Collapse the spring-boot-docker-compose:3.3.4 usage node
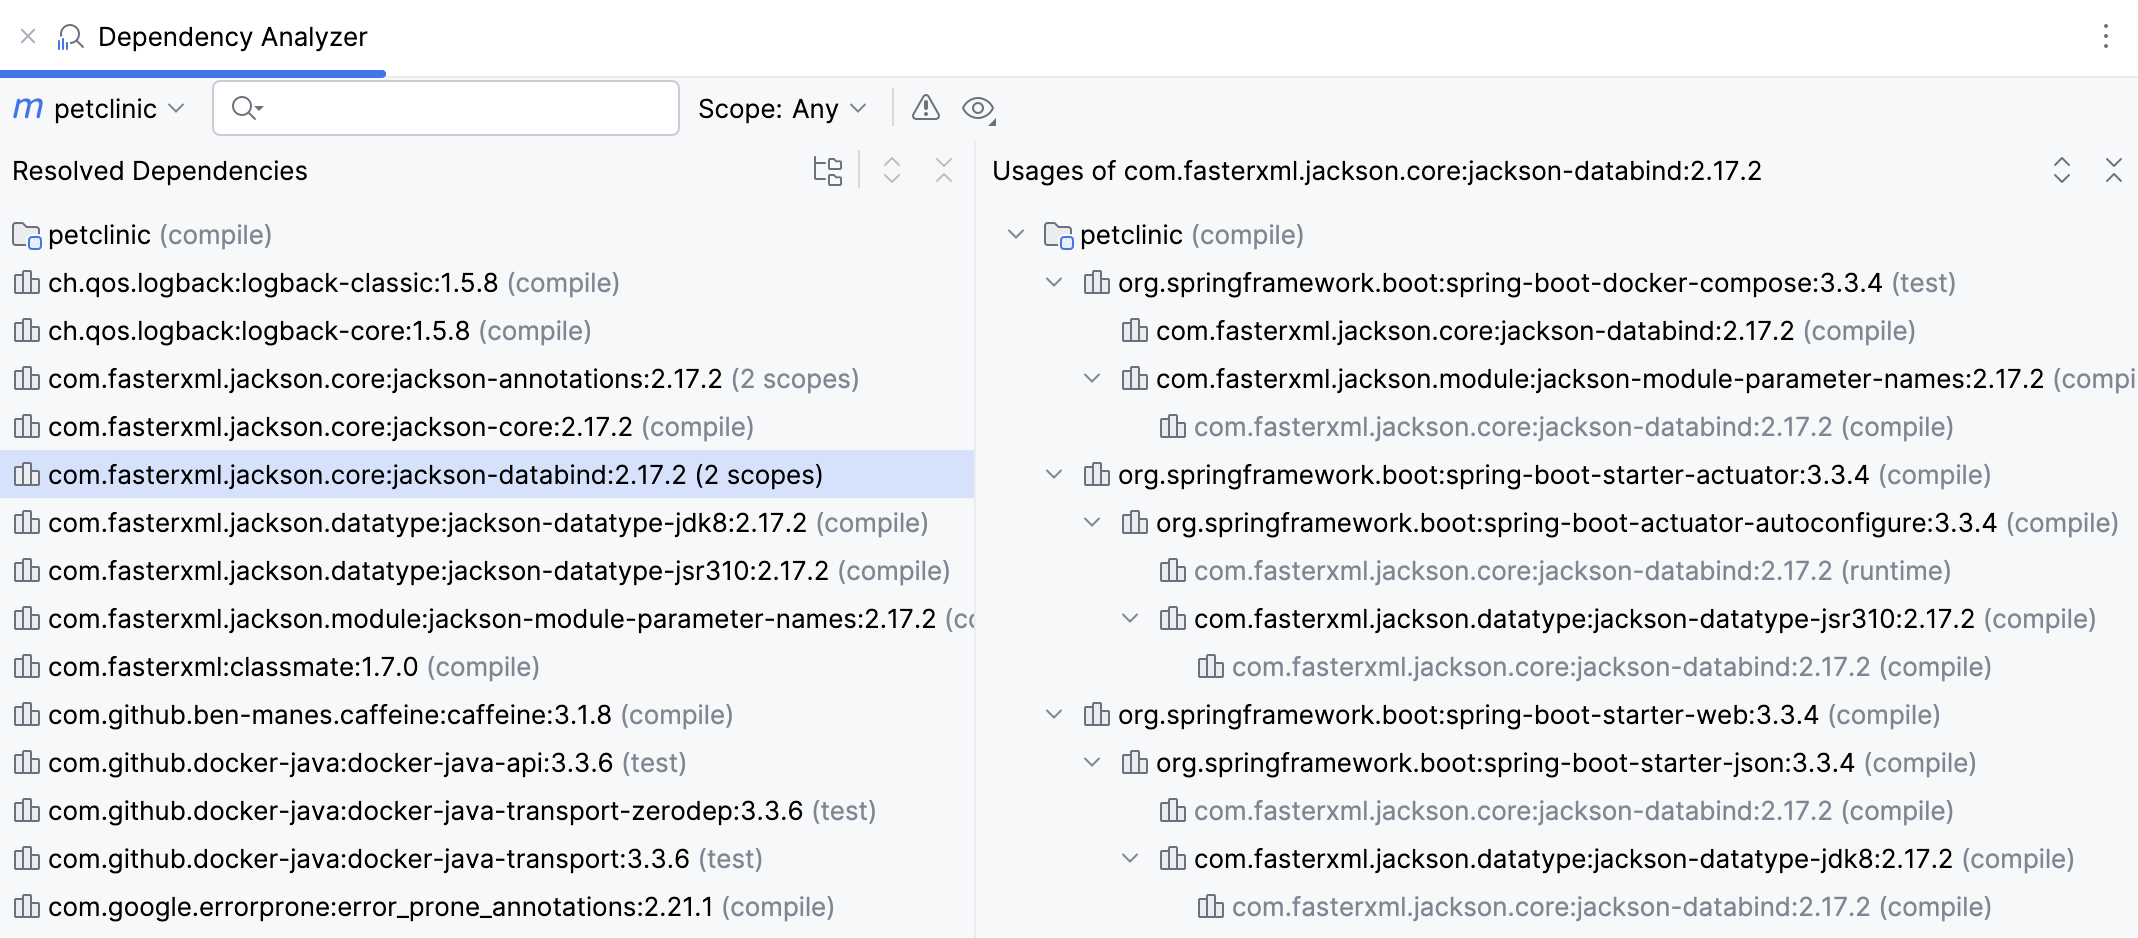 coord(1053,282)
